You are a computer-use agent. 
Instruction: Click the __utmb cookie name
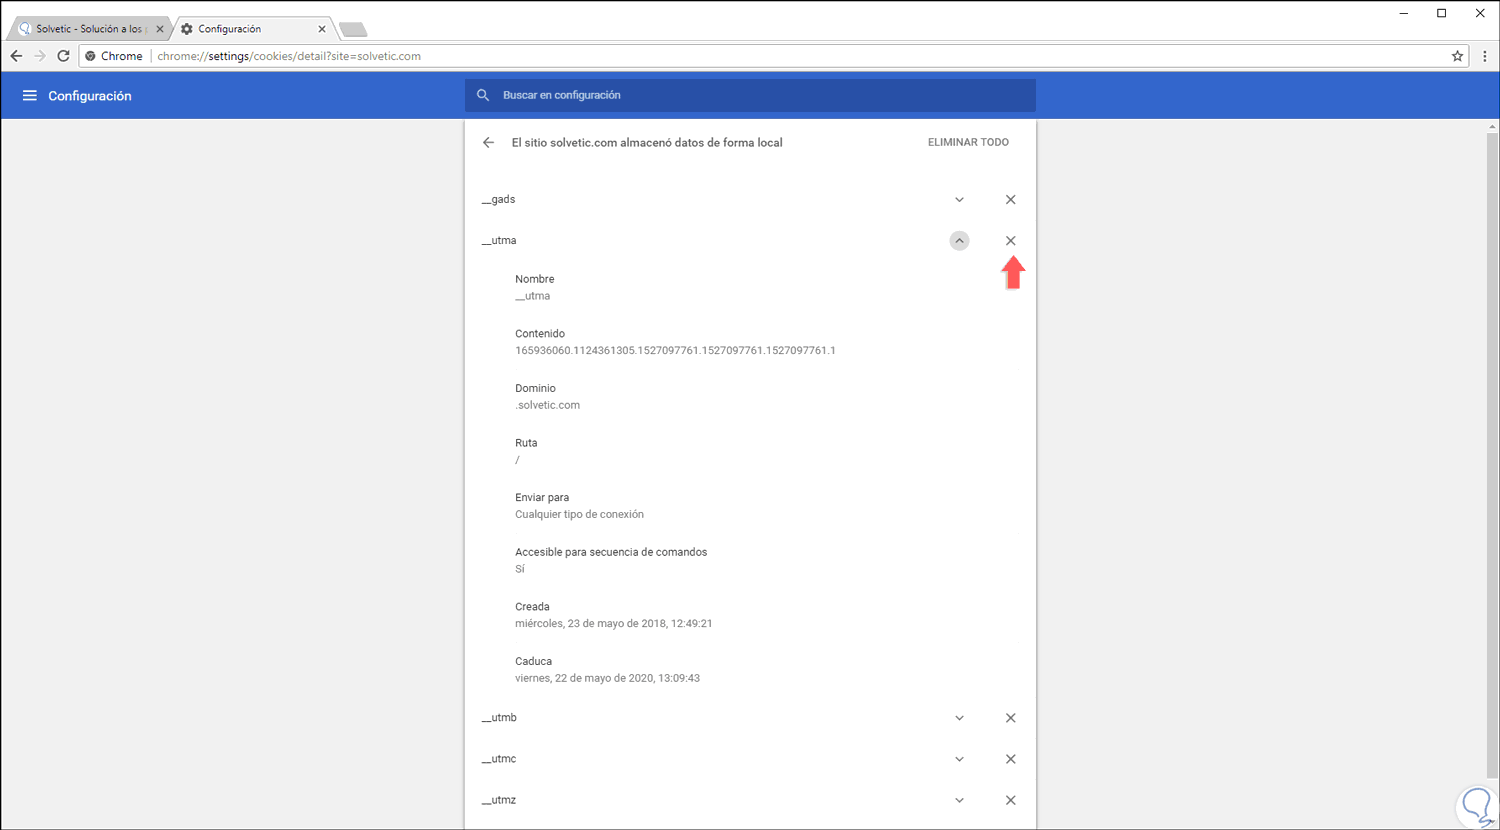(499, 718)
